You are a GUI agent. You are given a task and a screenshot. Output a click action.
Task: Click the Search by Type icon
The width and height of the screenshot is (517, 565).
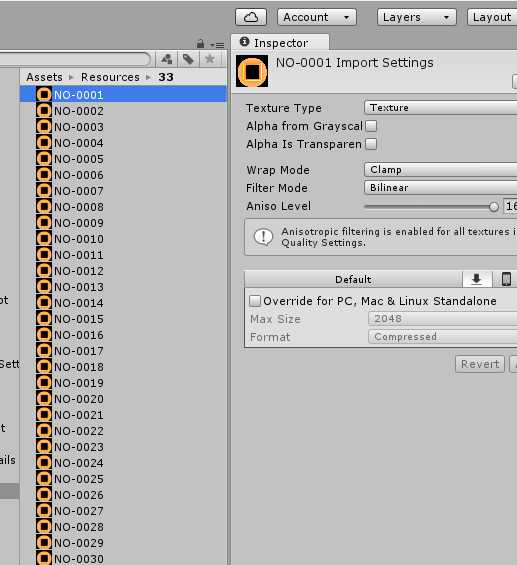pos(166,59)
